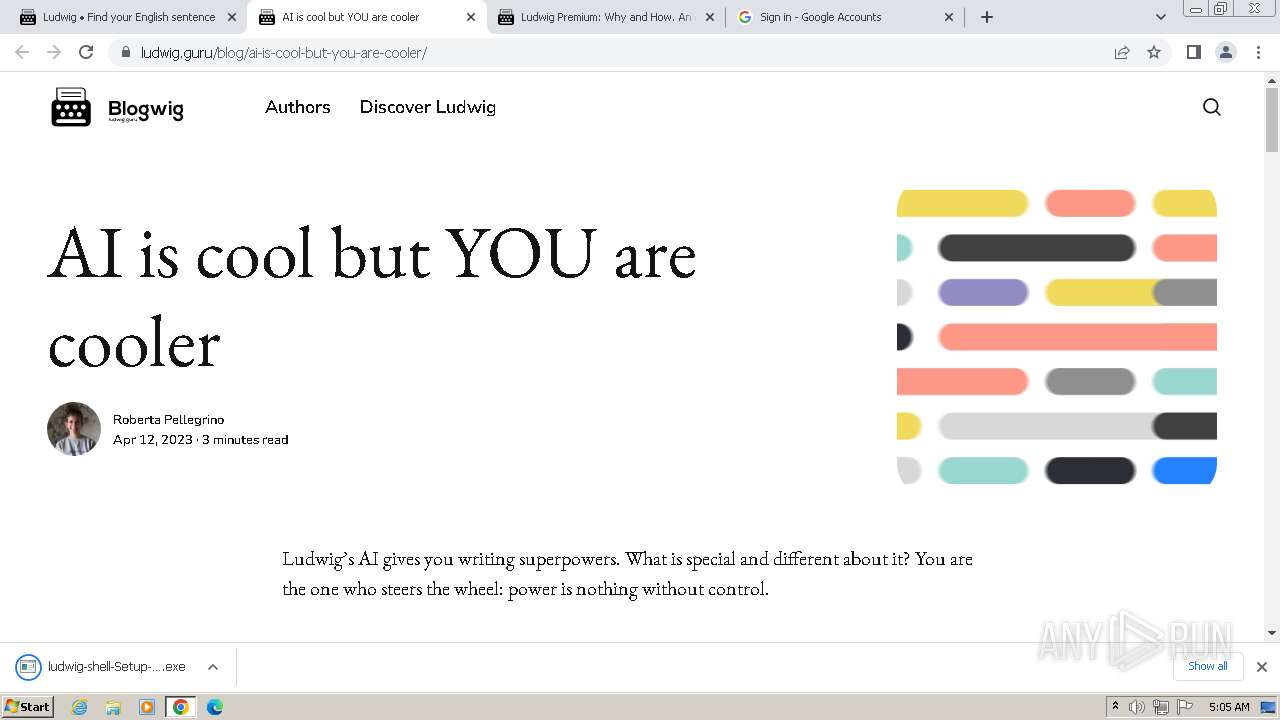The height and width of the screenshot is (720, 1280).
Task: Open the Windows Start button
Action: coord(28,706)
